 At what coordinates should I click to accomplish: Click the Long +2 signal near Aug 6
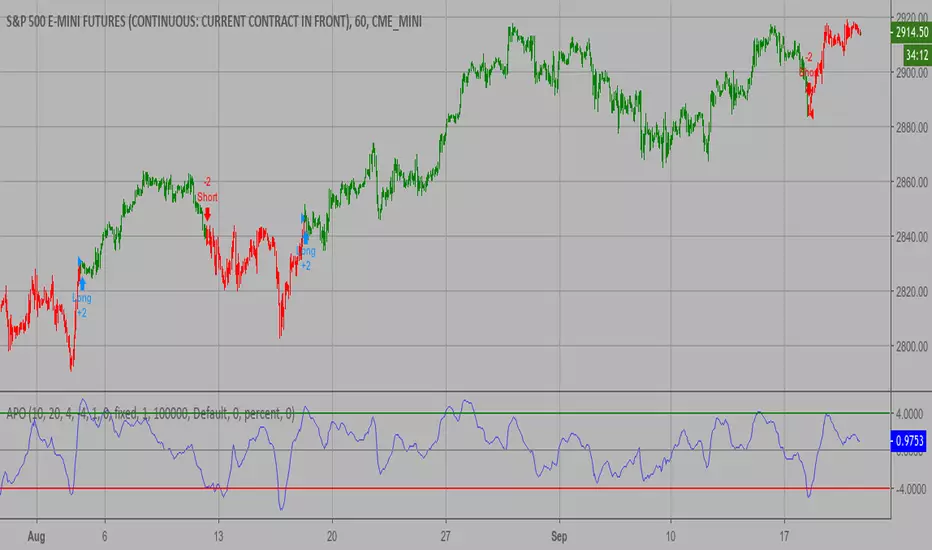tap(82, 306)
